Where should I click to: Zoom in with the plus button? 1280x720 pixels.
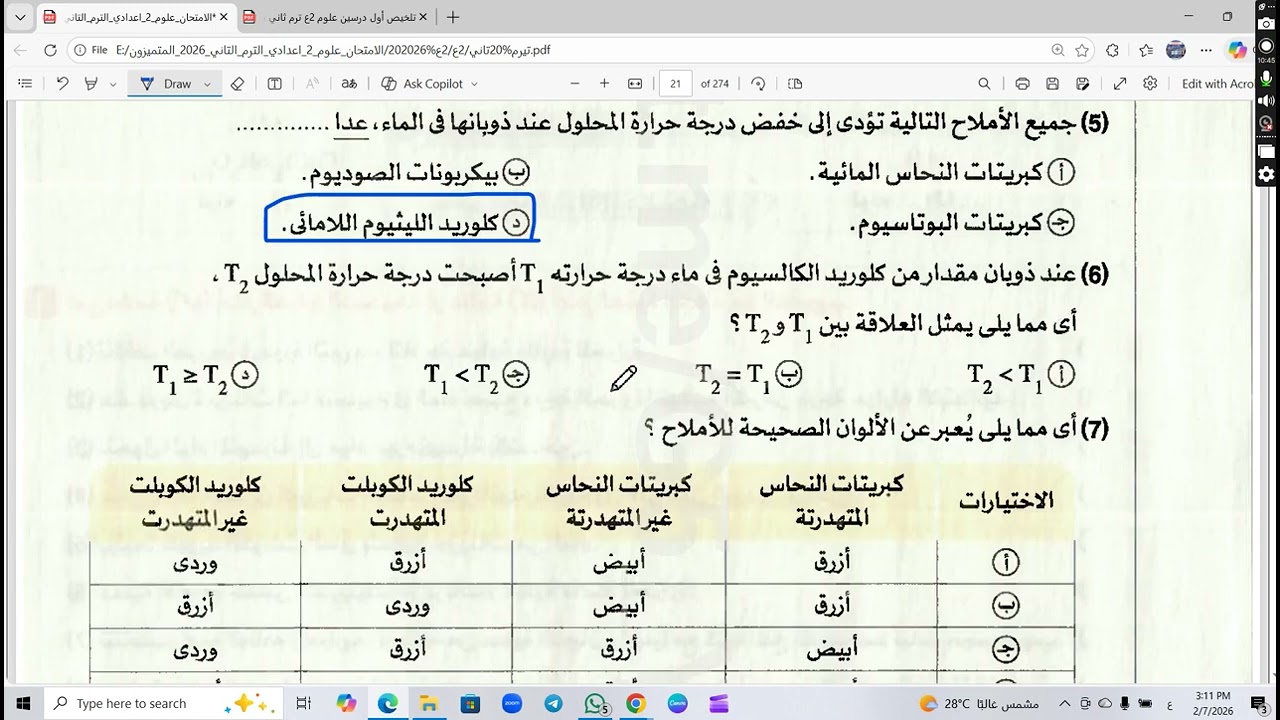[604, 84]
